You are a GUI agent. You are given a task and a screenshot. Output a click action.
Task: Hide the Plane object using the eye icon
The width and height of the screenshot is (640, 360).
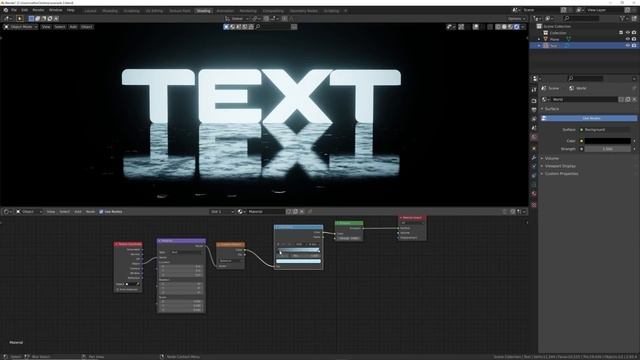(x=628, y=40)
